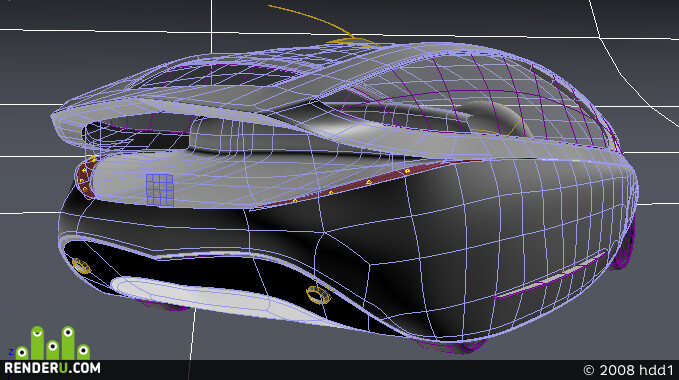679x380 pixels.
Task: Click the RENDERU.COM watermark text
Action: pyautogui.click(x=52, y=368)
